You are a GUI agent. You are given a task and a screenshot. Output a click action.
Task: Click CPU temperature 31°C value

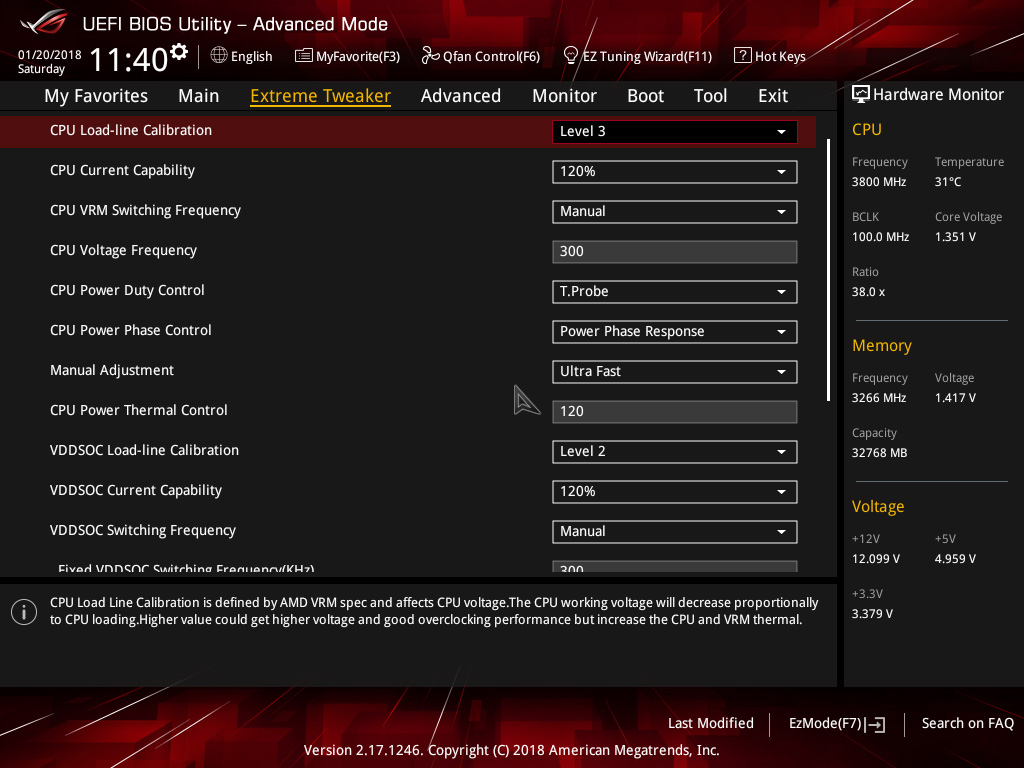tap(948, 182)
